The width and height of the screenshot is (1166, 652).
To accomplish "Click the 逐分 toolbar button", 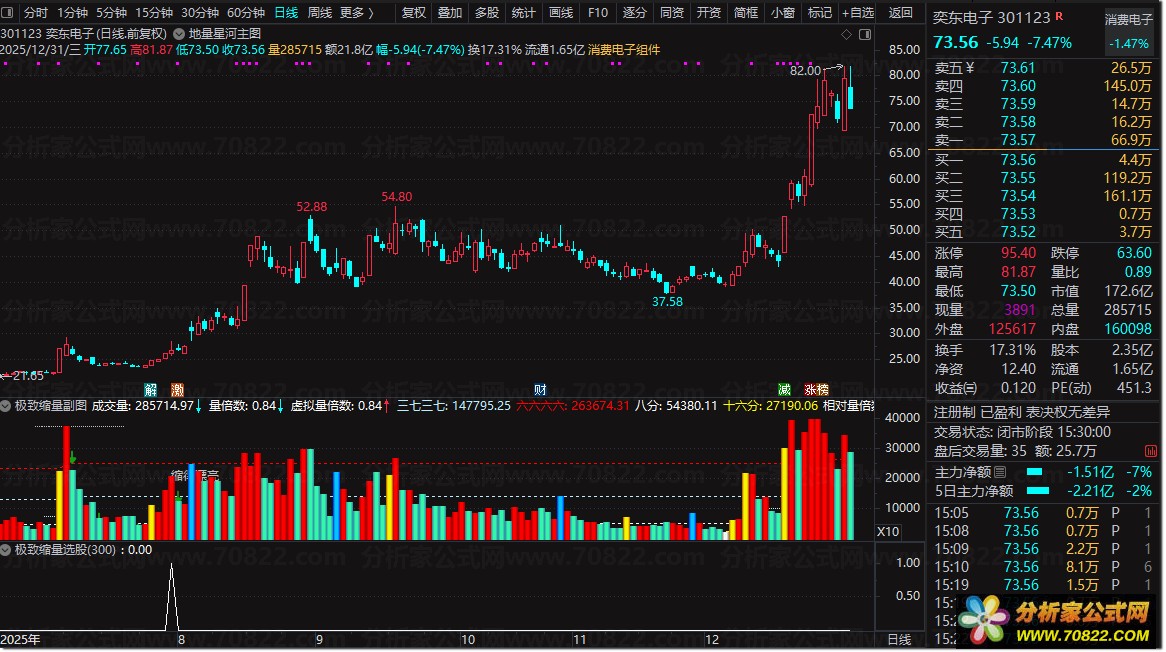I will pyautogui.click(x=635, y=13).
